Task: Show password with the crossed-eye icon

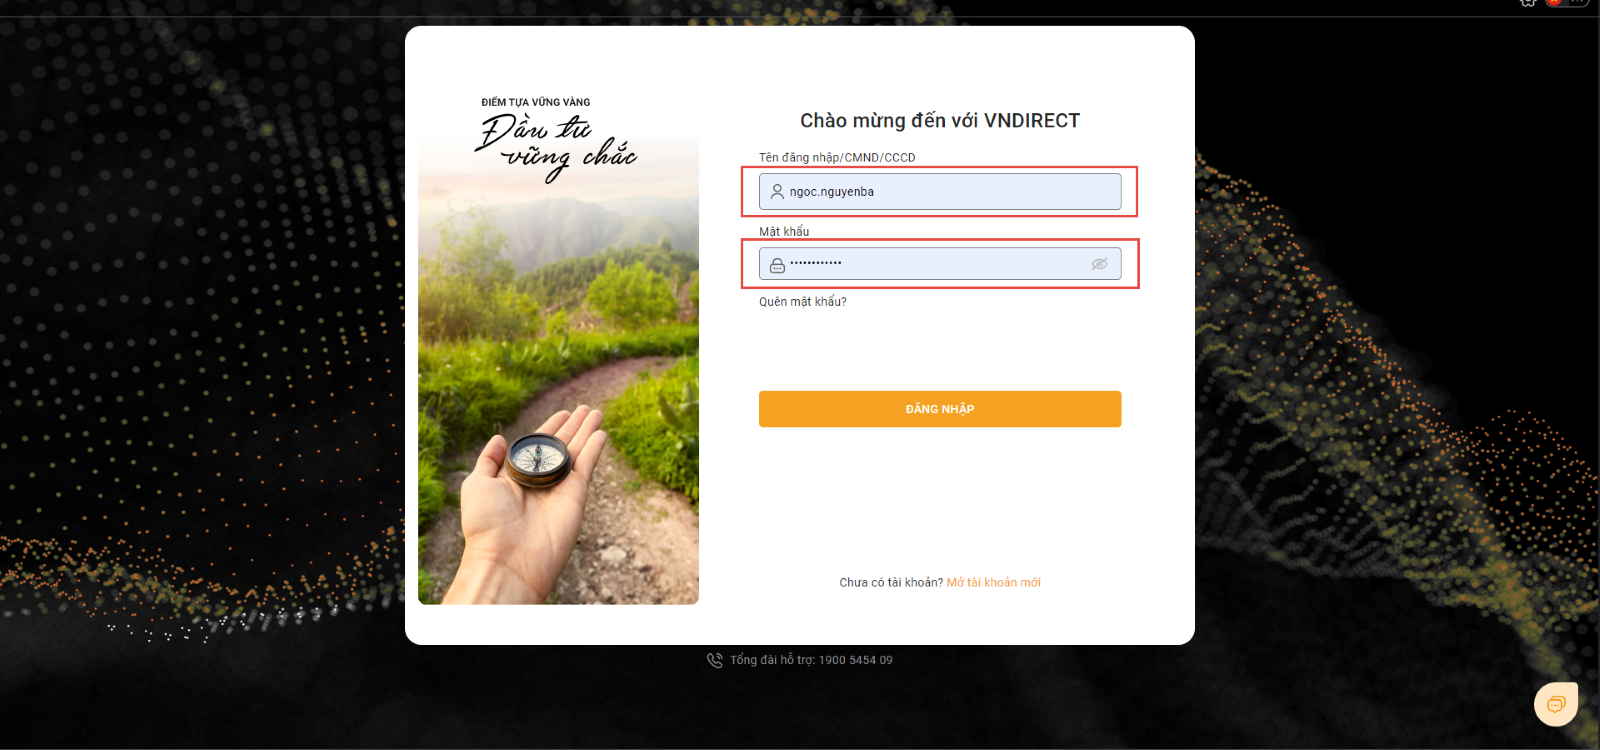Action: coord(1099,264)
